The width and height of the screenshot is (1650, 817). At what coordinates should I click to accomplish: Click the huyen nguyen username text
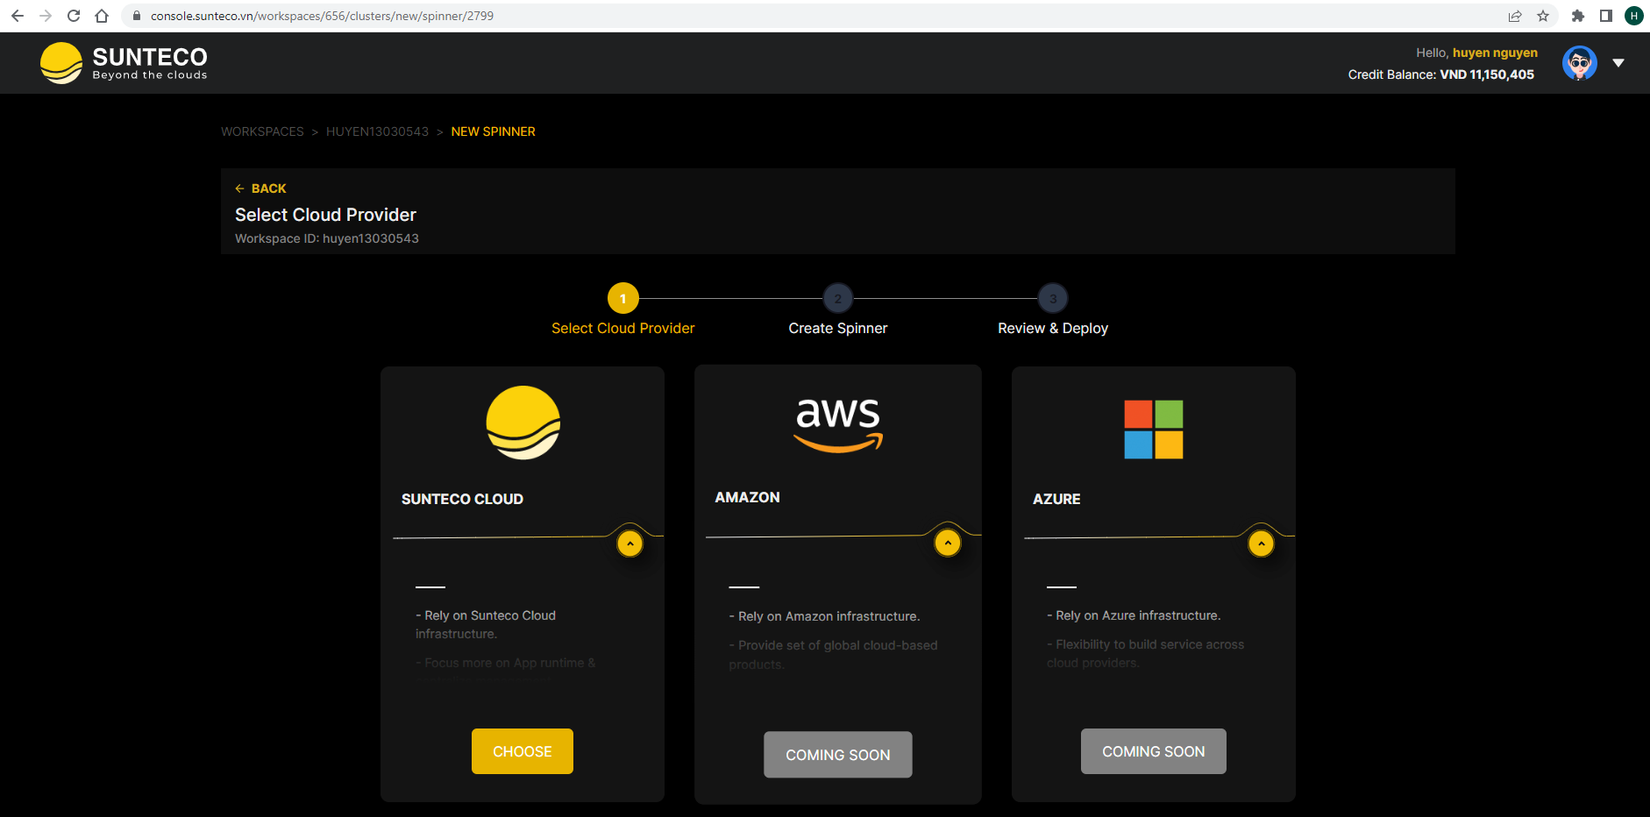tap(1495, 53)
